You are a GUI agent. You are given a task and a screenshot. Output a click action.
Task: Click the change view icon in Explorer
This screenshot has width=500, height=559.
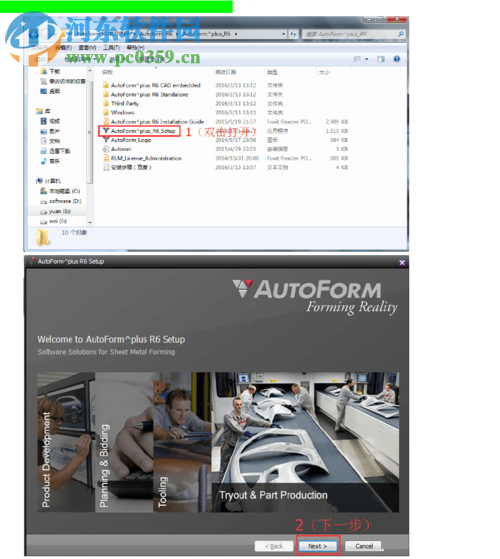(x=357, y=59)
